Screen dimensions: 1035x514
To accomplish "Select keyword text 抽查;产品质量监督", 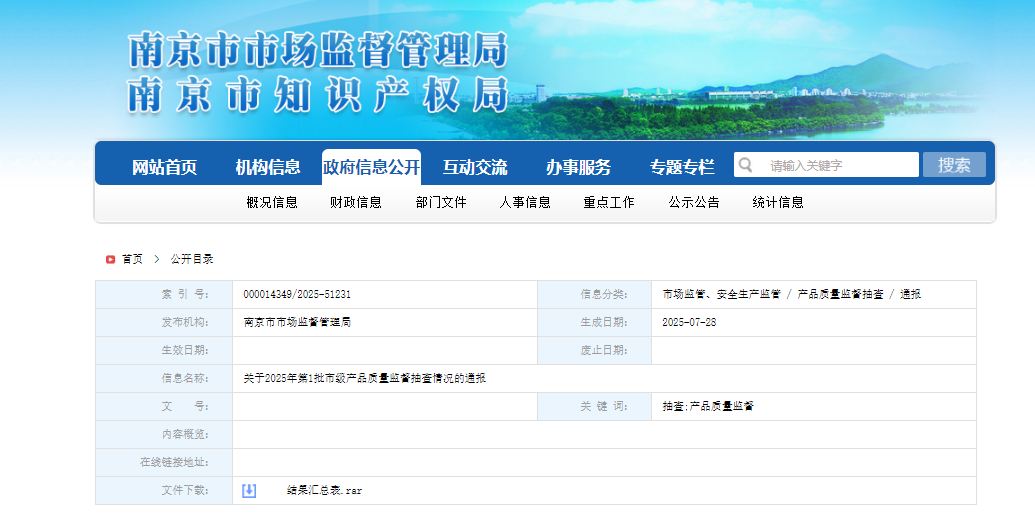I will point(708,406).
